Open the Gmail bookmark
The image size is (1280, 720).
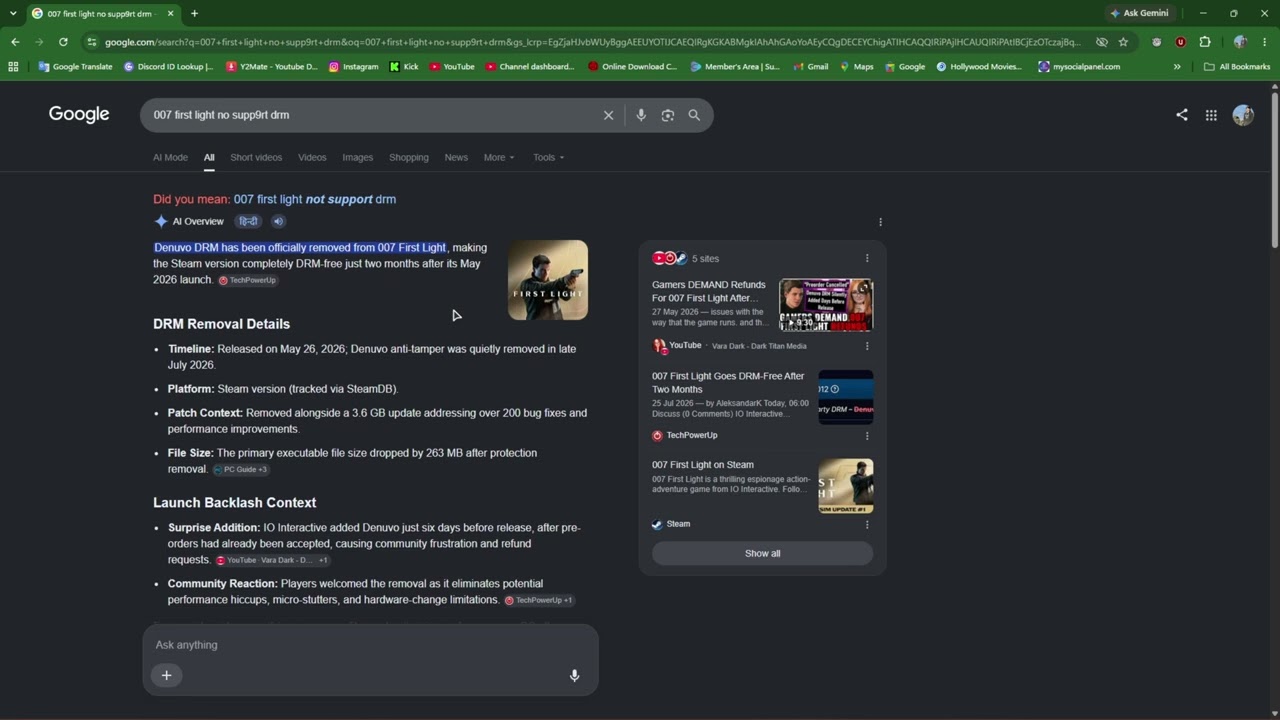click(811, 67)
